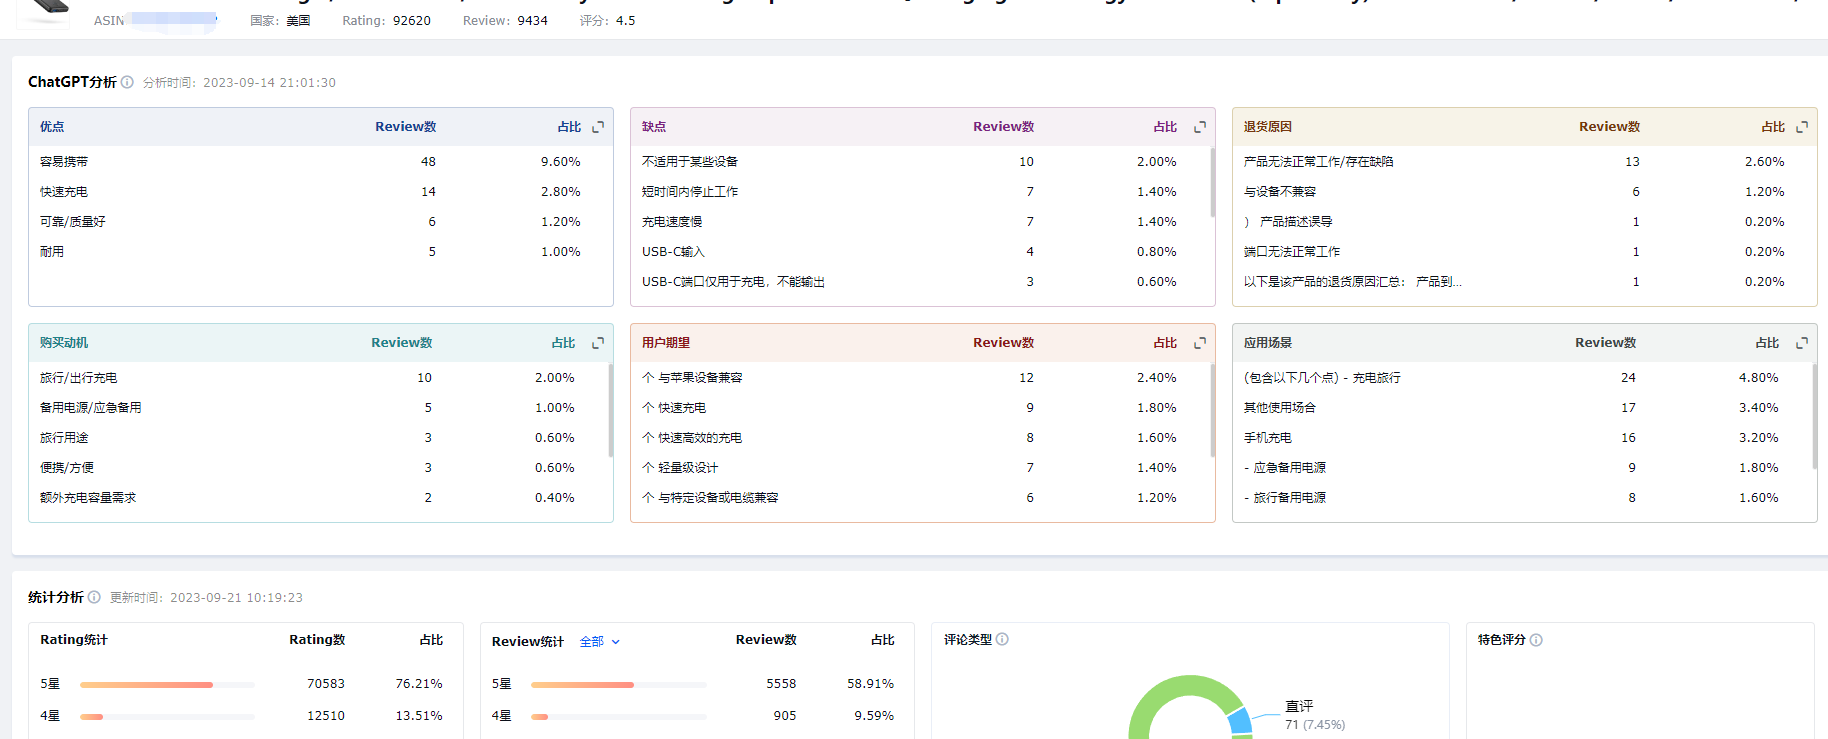1828x739 pixels.
Task: Click the 直评 chart label
Action: (1299, 706)
